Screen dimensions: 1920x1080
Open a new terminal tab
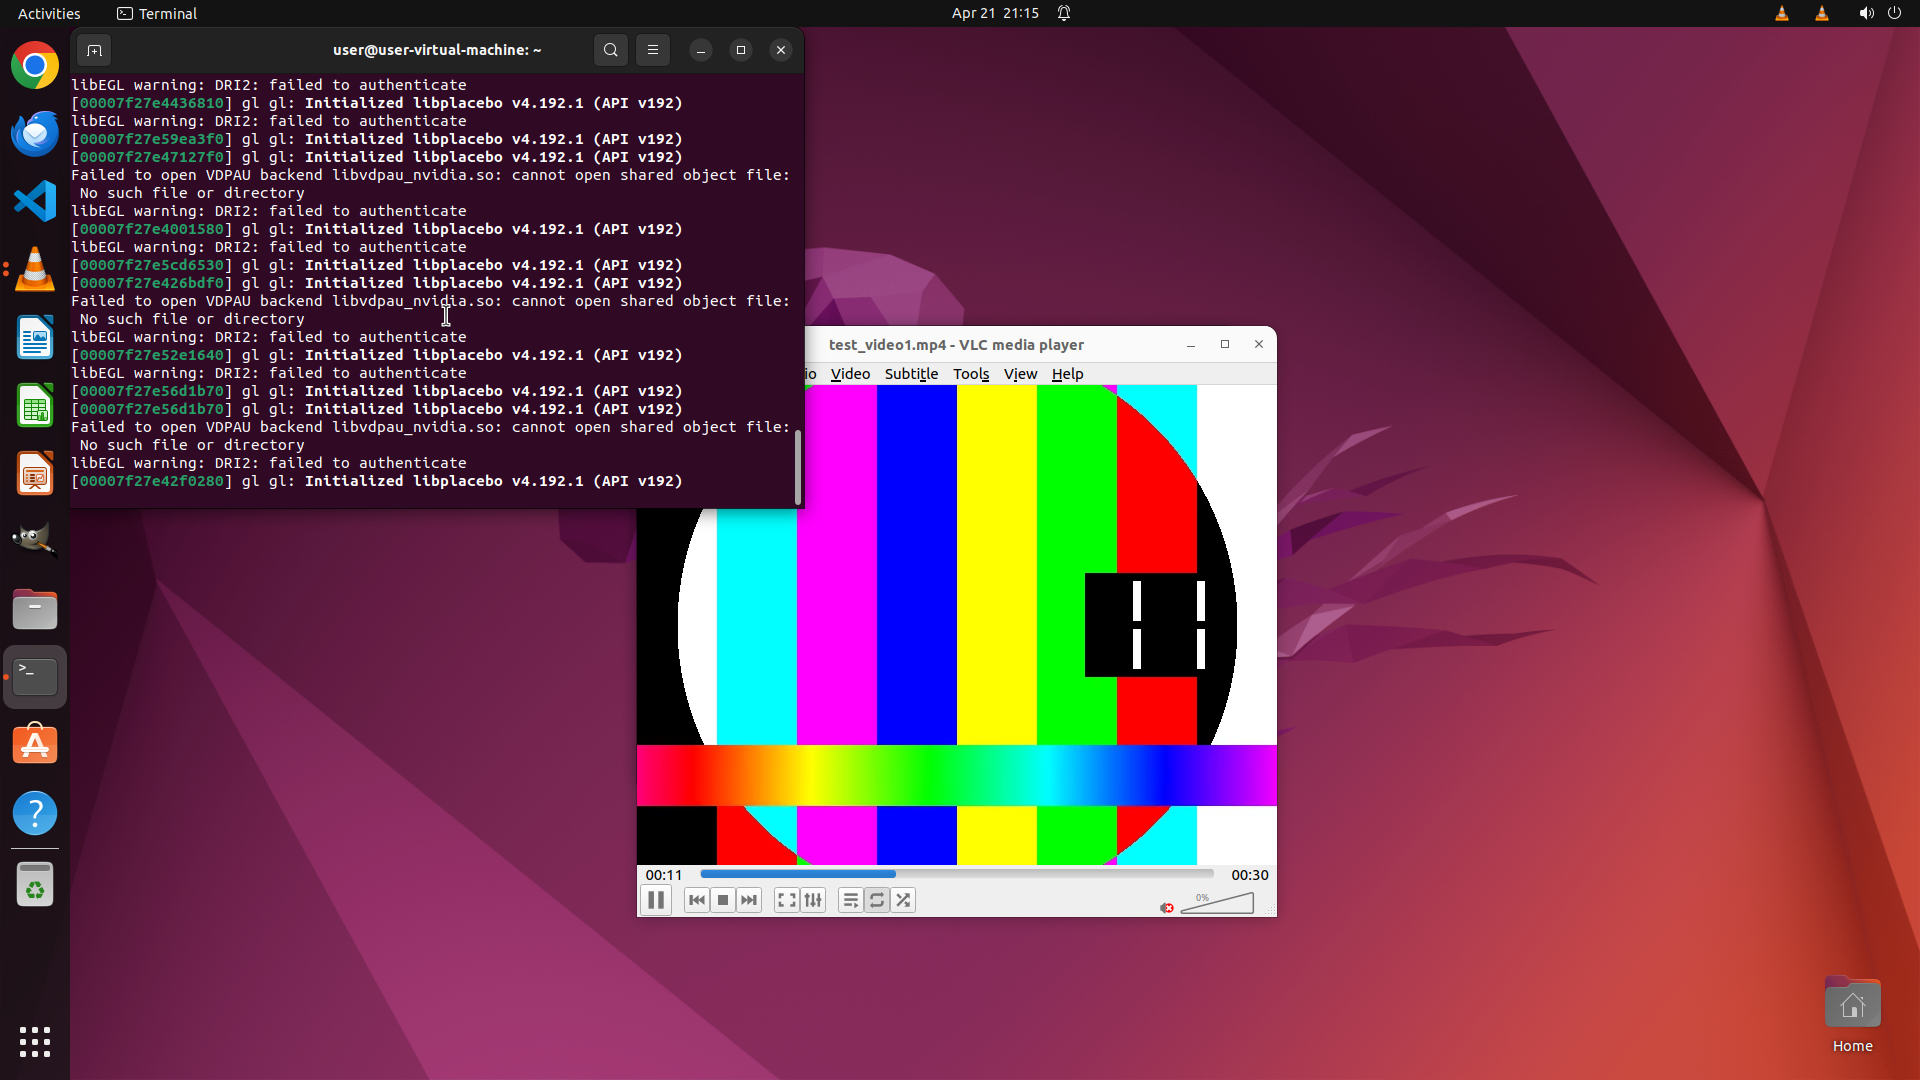pyautogui.click(x=94, y=50)
